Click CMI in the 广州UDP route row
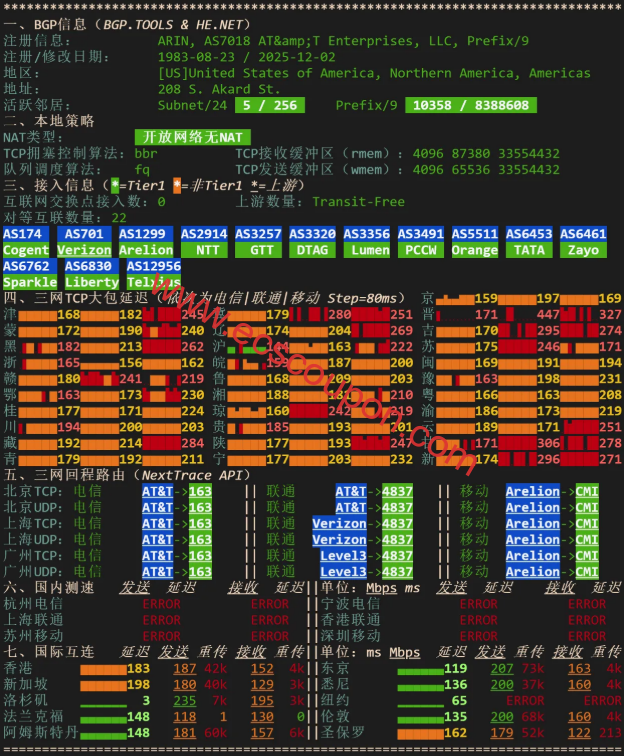Viewport: 624px width, 756px height. coord(587,572)
